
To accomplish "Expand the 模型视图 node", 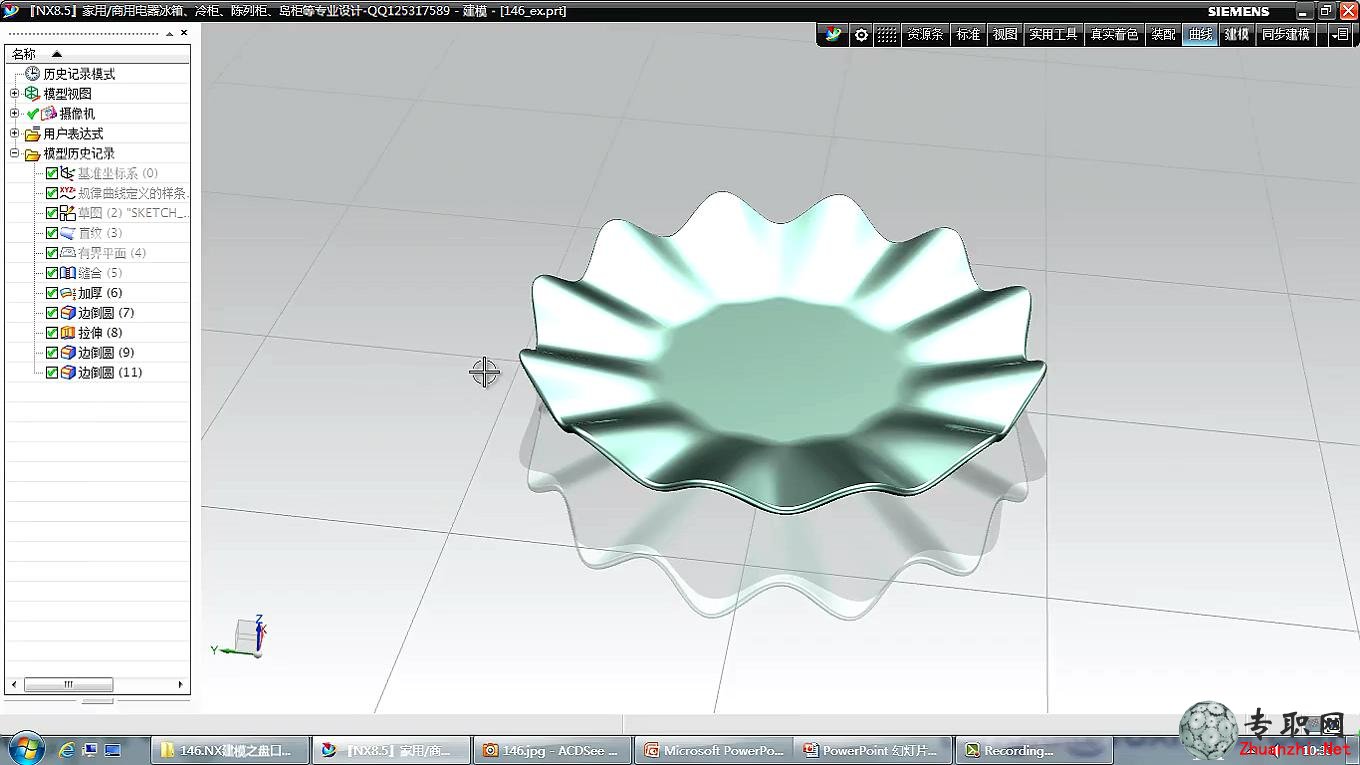I will (14, 93).
